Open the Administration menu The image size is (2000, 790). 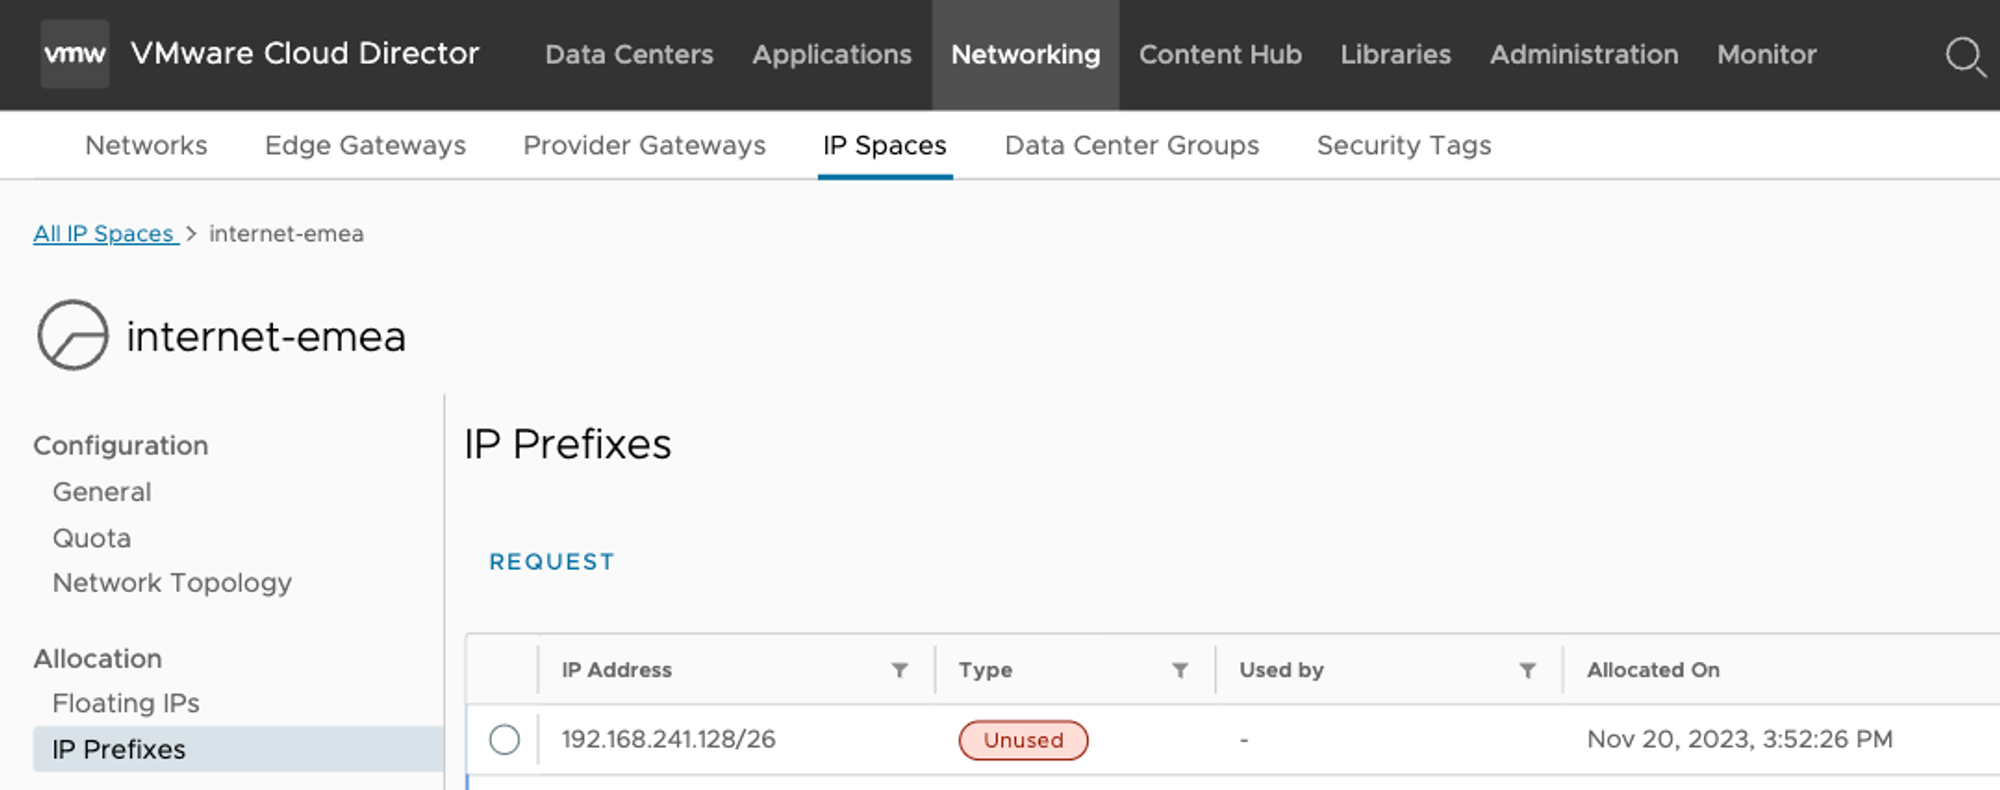1583,54
